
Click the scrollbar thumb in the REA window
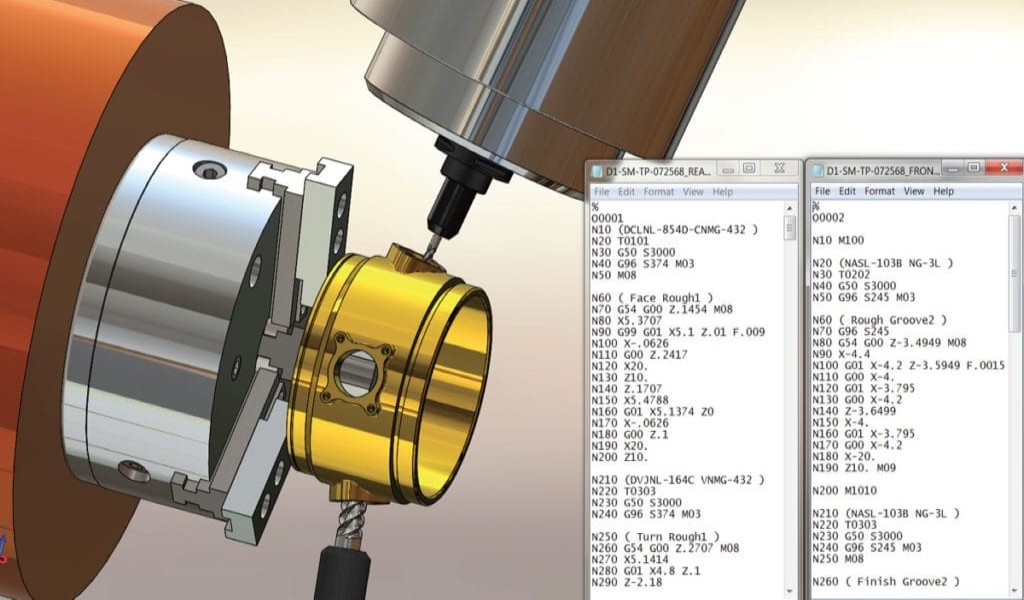[x=791, y=228]
